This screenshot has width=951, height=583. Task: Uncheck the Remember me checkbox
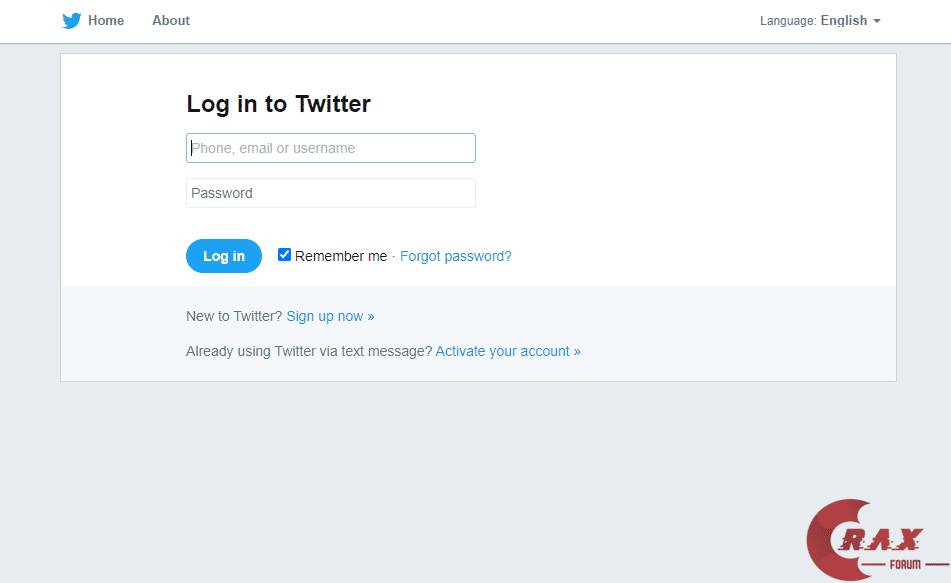click(284, 255)
